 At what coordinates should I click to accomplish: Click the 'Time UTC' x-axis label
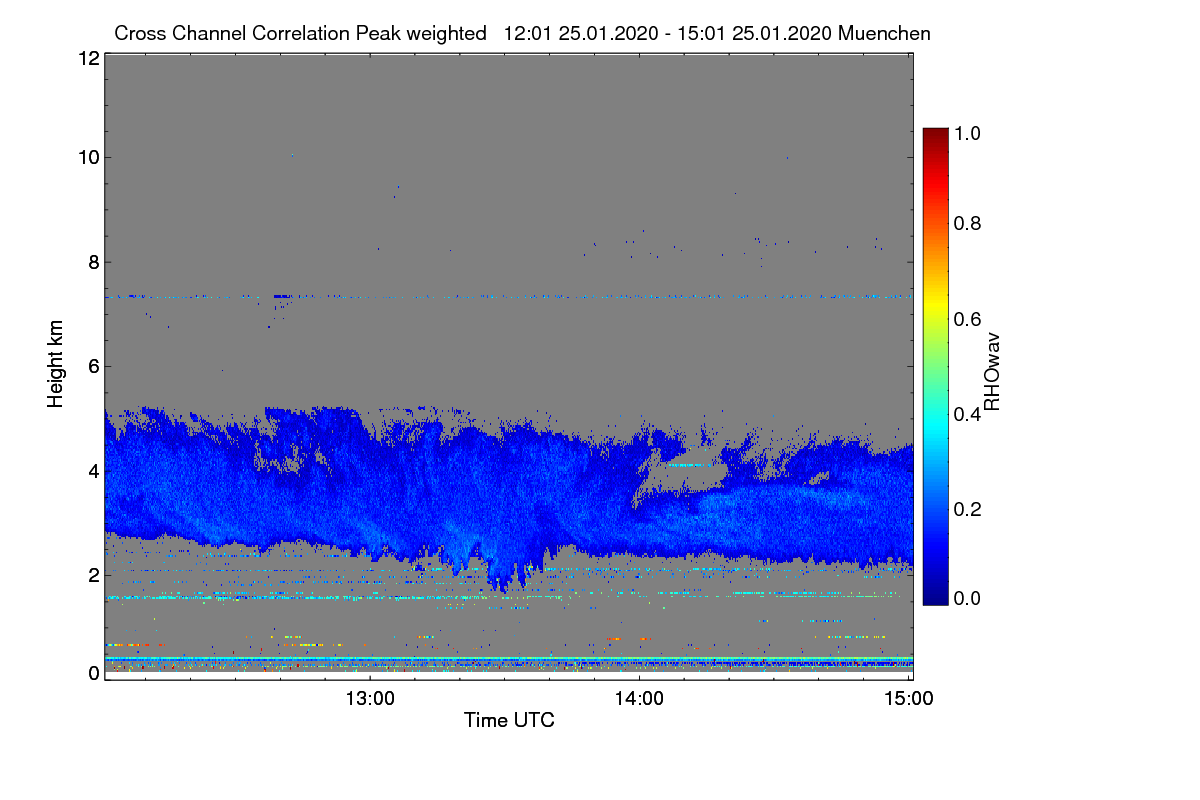coord(509,719)
